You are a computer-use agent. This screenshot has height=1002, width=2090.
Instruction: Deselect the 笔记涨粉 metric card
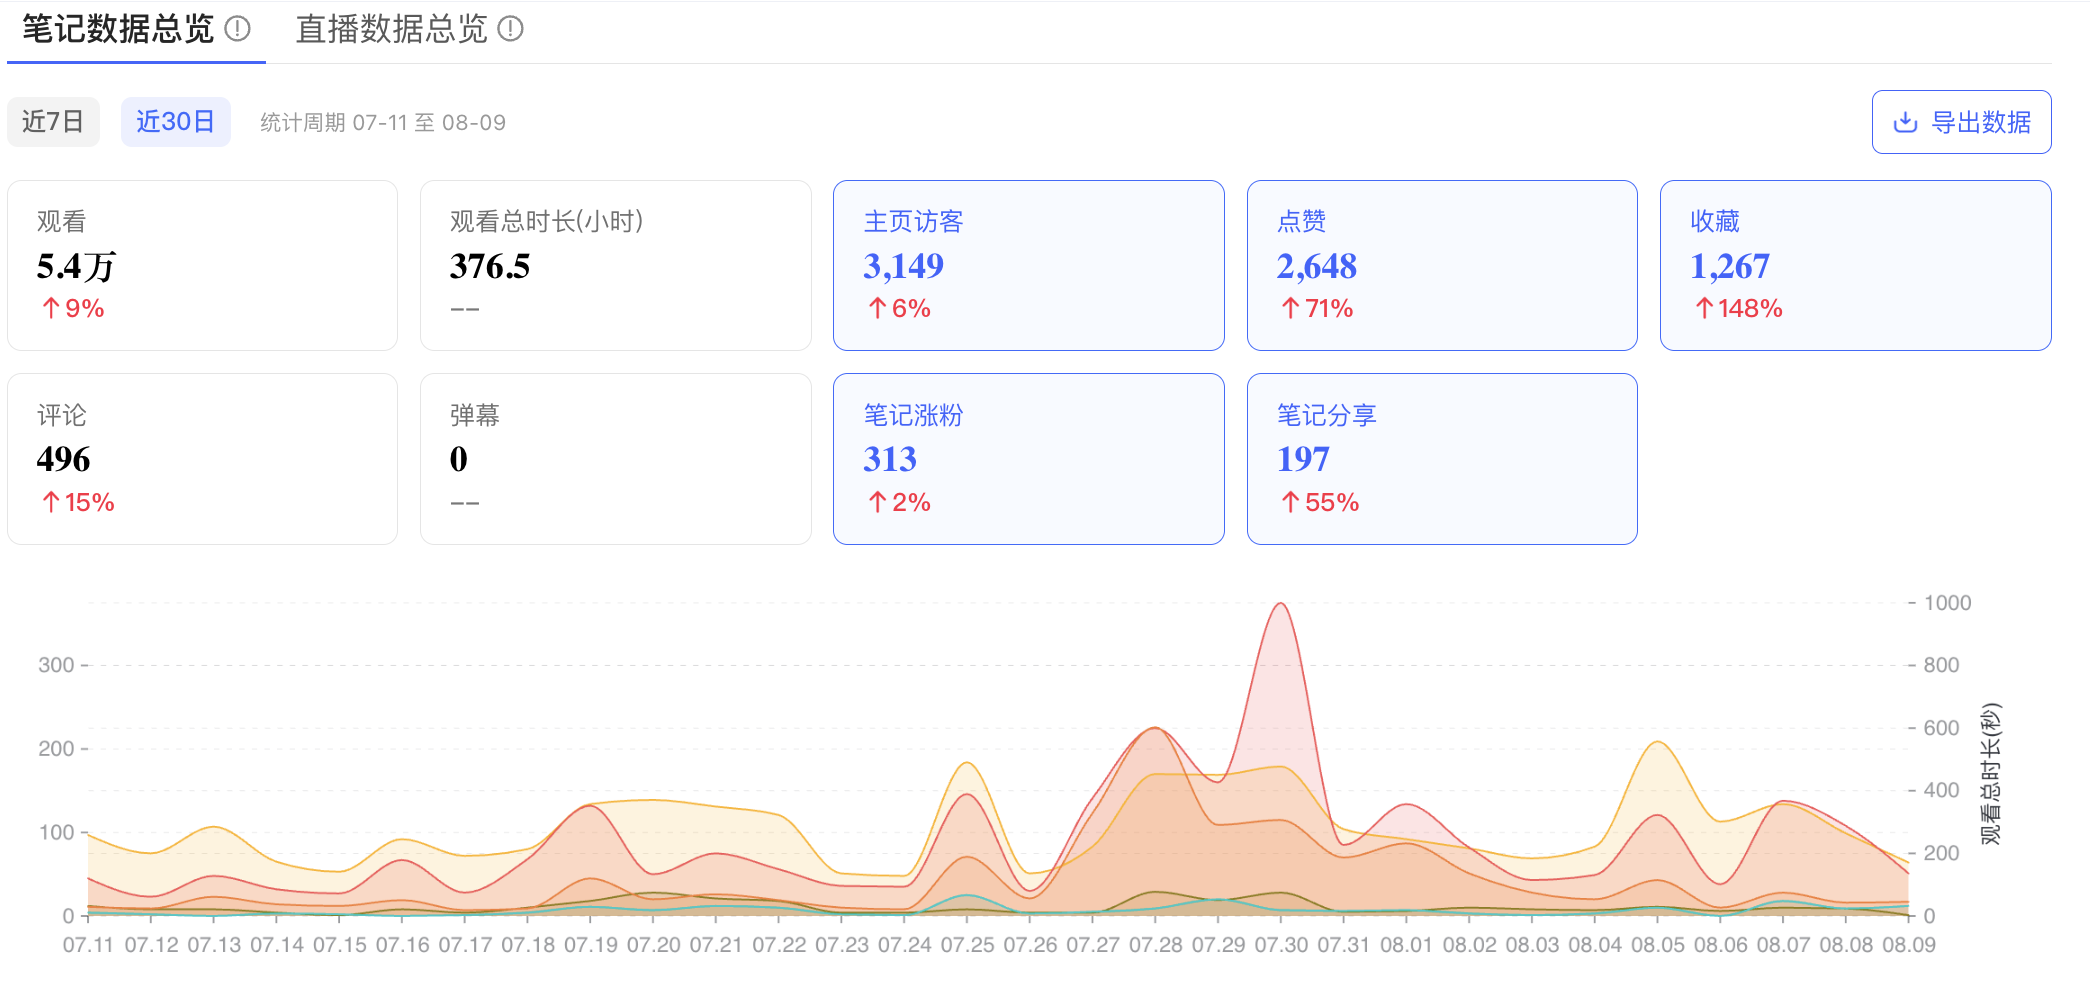(1028, 459)
